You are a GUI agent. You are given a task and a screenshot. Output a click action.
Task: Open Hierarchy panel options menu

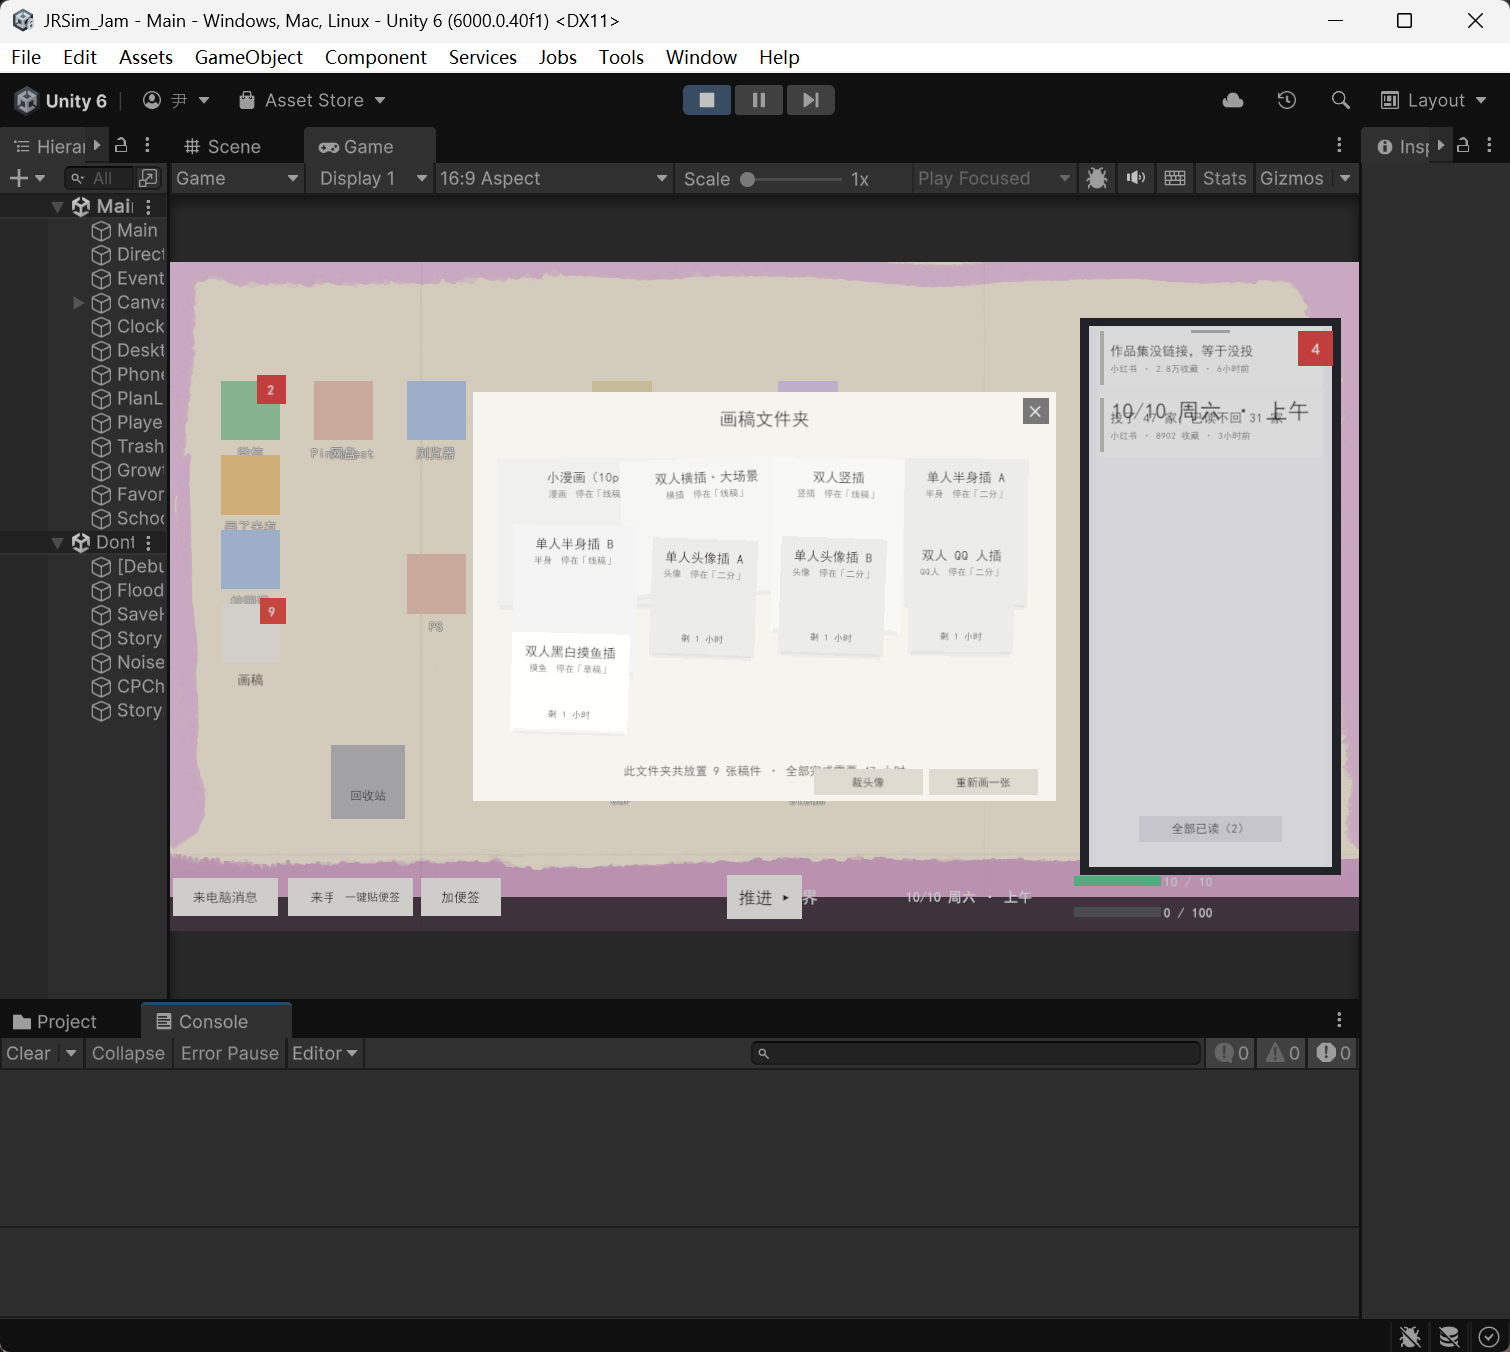(x=147, y=145)
